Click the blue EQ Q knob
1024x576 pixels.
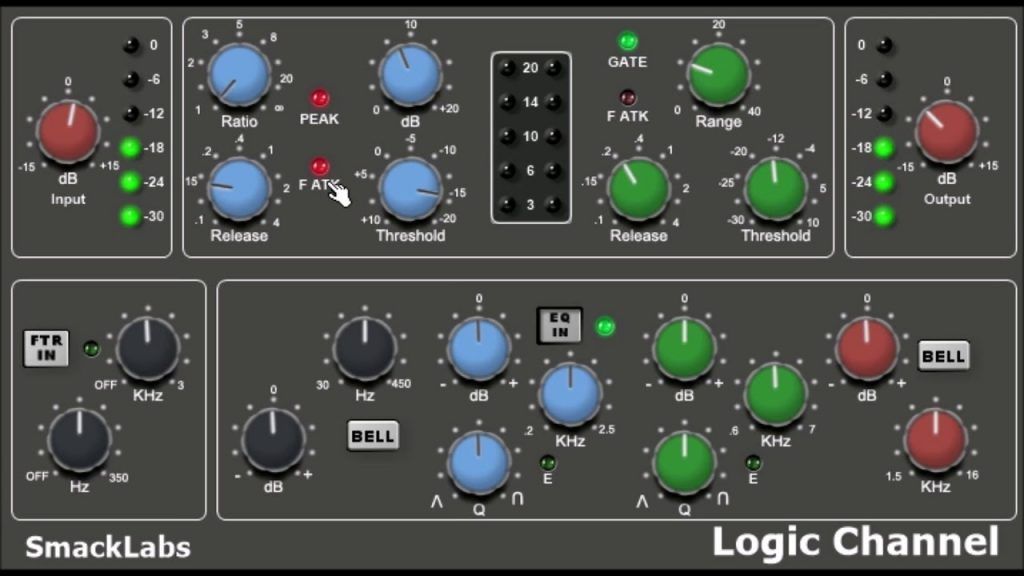click(478, 463)
